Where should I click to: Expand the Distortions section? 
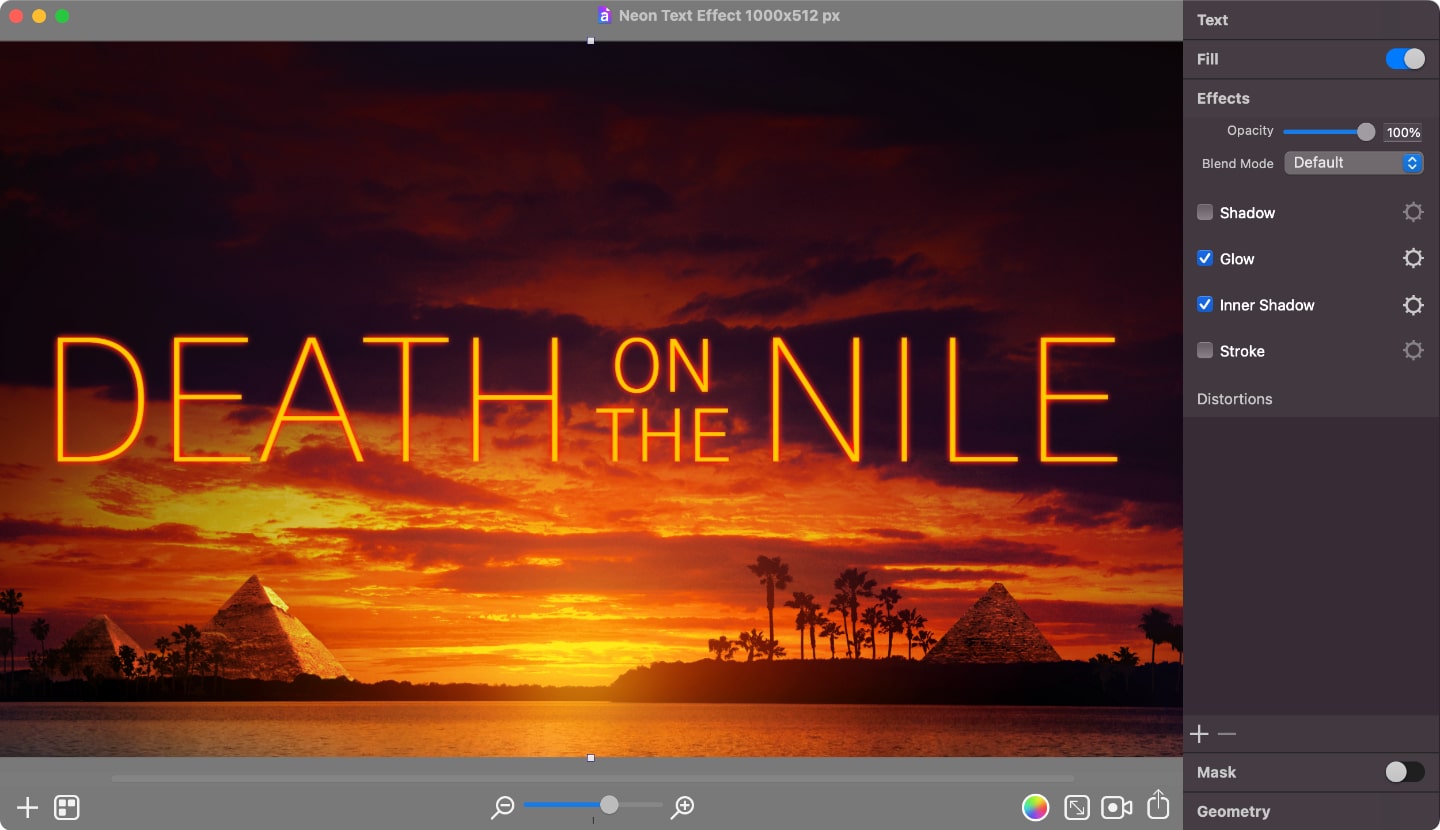point(1234,399)
